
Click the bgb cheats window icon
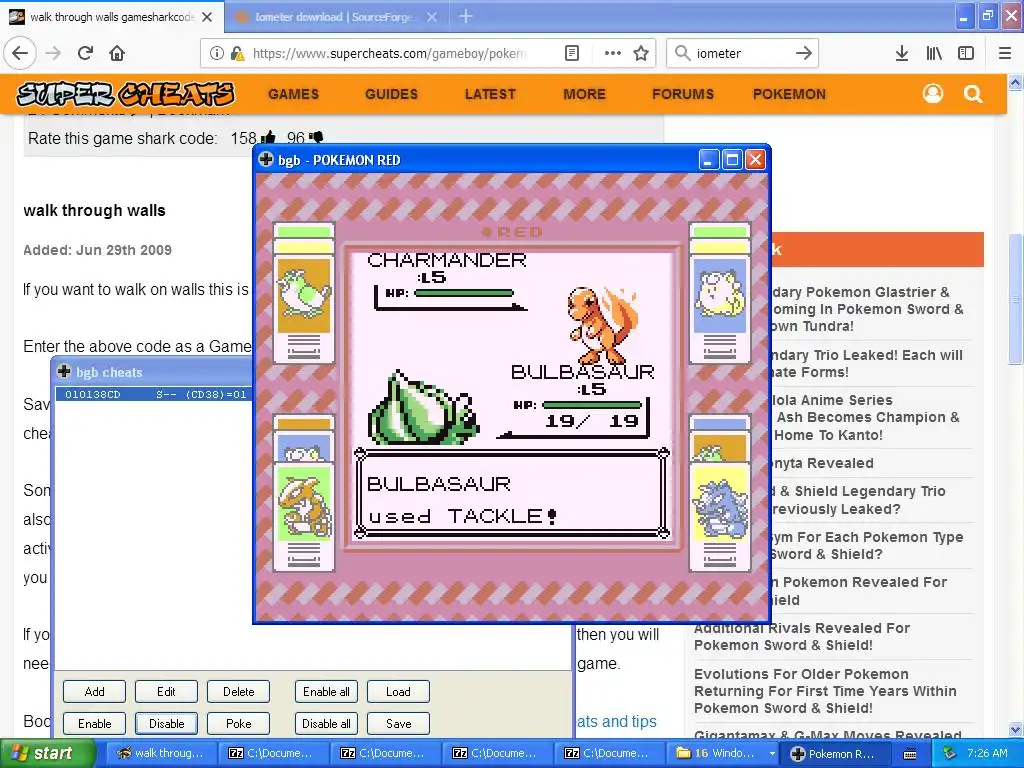click(x=64, y=372)
